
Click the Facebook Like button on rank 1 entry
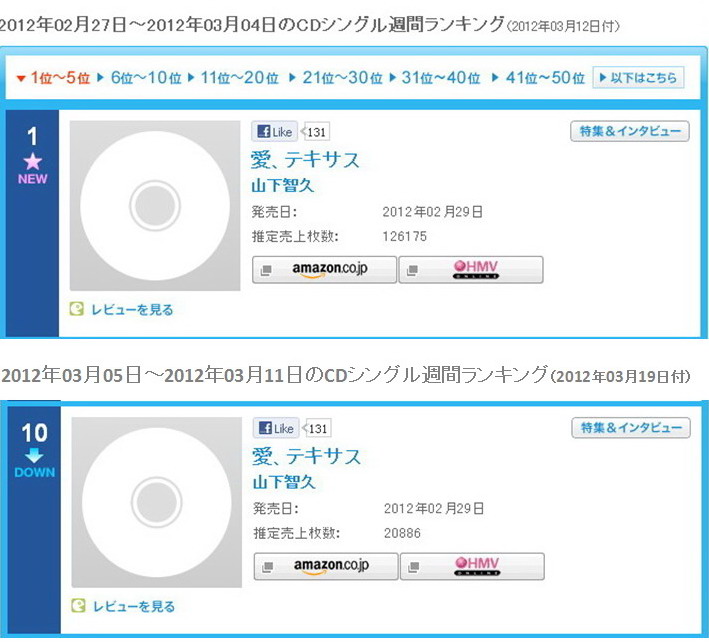274,132
